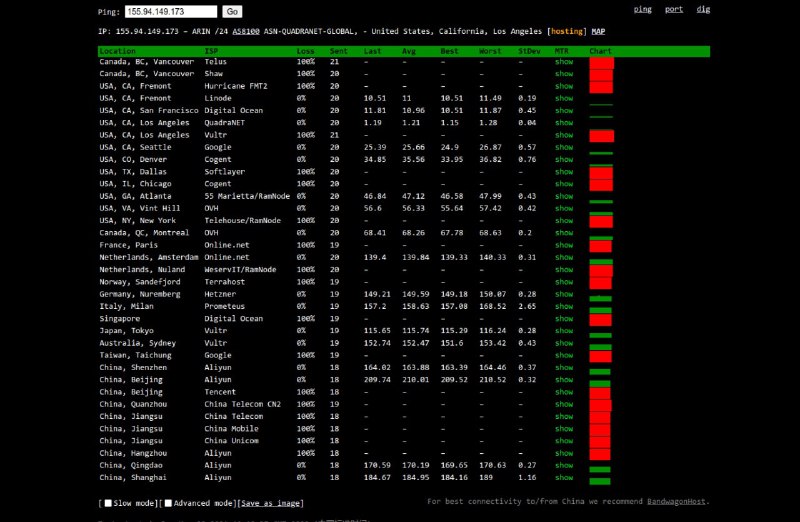Show MTR for Denver Cogent row

point(564,160)
